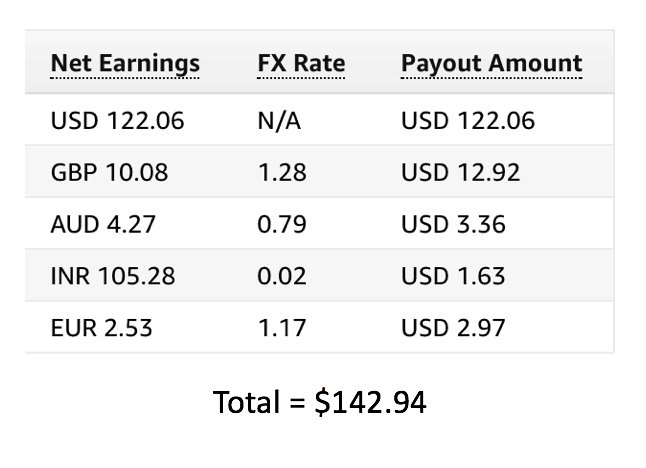
Task: Click the 1.28 FX rate value
Action: pos(282,172)
